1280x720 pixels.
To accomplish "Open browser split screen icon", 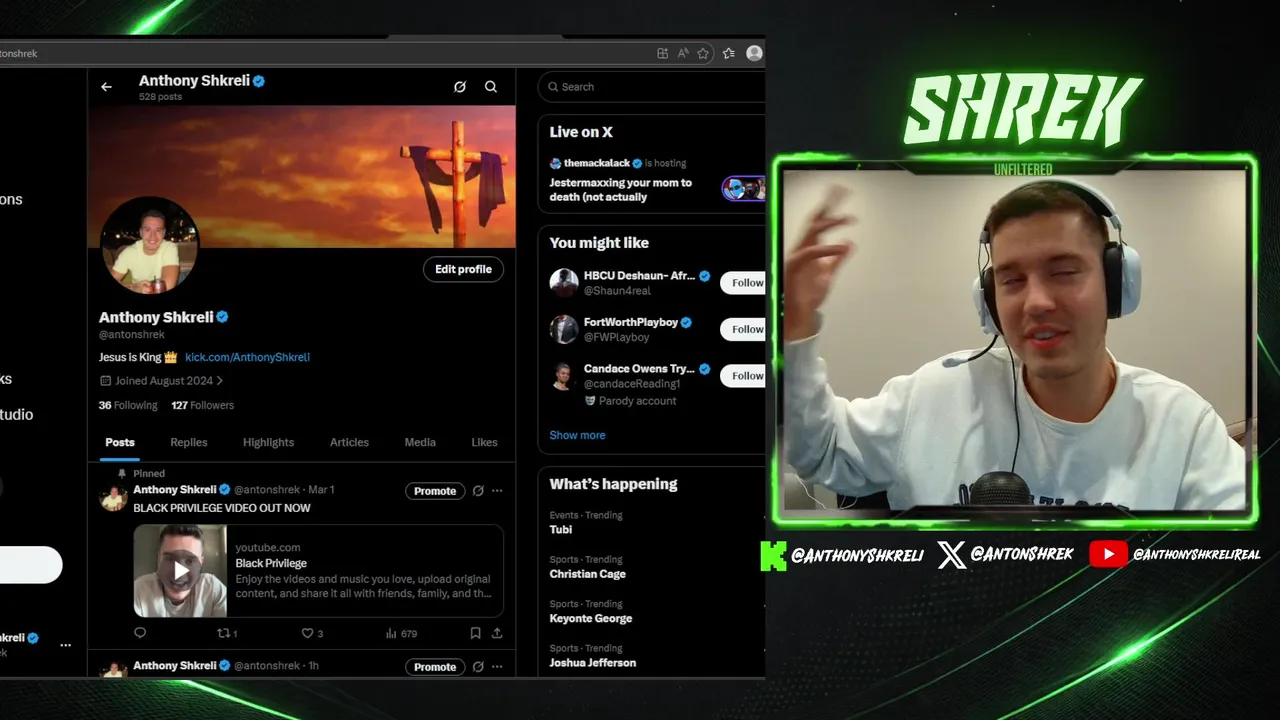I will [x=662, y=53].
